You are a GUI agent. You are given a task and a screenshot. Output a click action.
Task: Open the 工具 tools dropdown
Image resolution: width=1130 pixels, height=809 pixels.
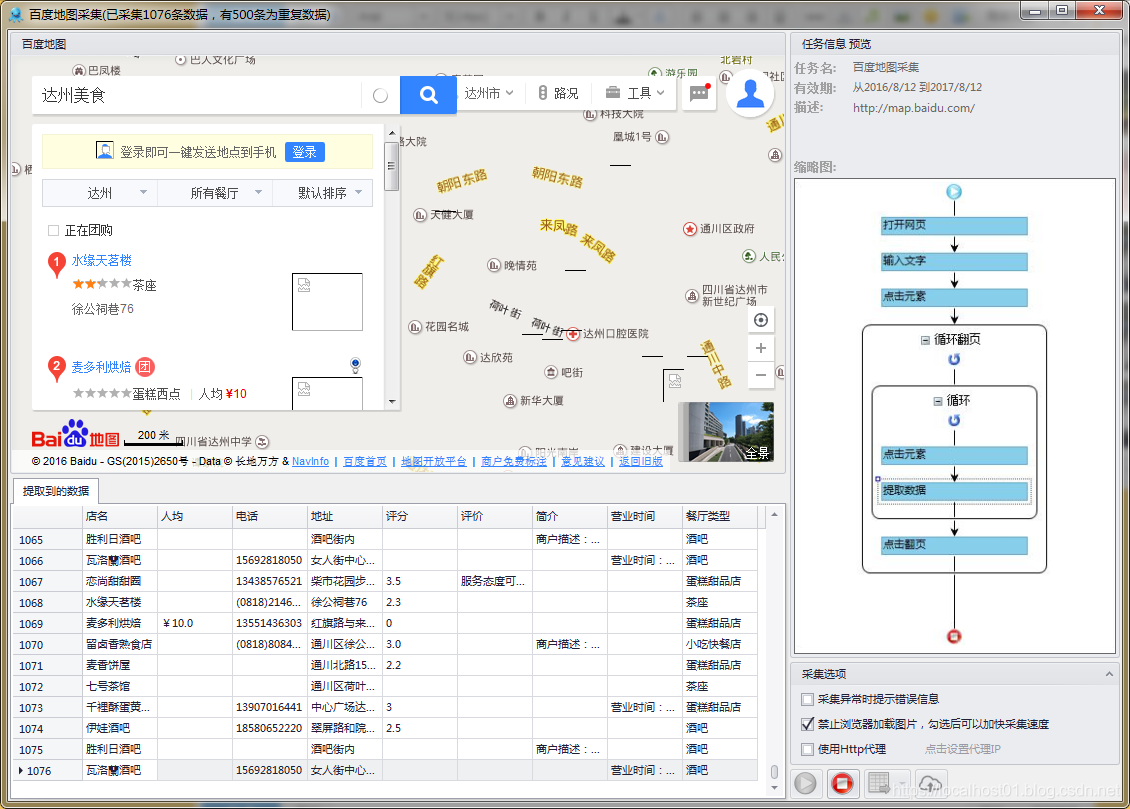(634, 93)
